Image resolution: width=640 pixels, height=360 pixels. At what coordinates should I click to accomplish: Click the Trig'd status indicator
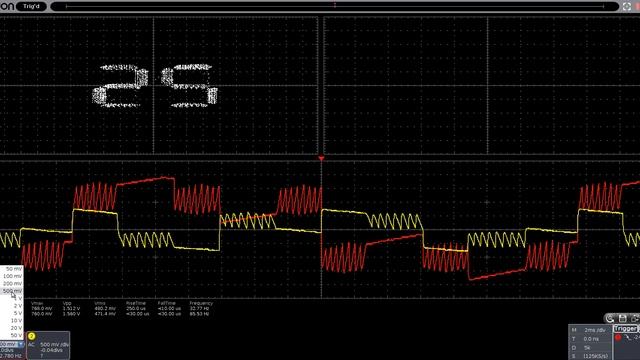point(31,6)
